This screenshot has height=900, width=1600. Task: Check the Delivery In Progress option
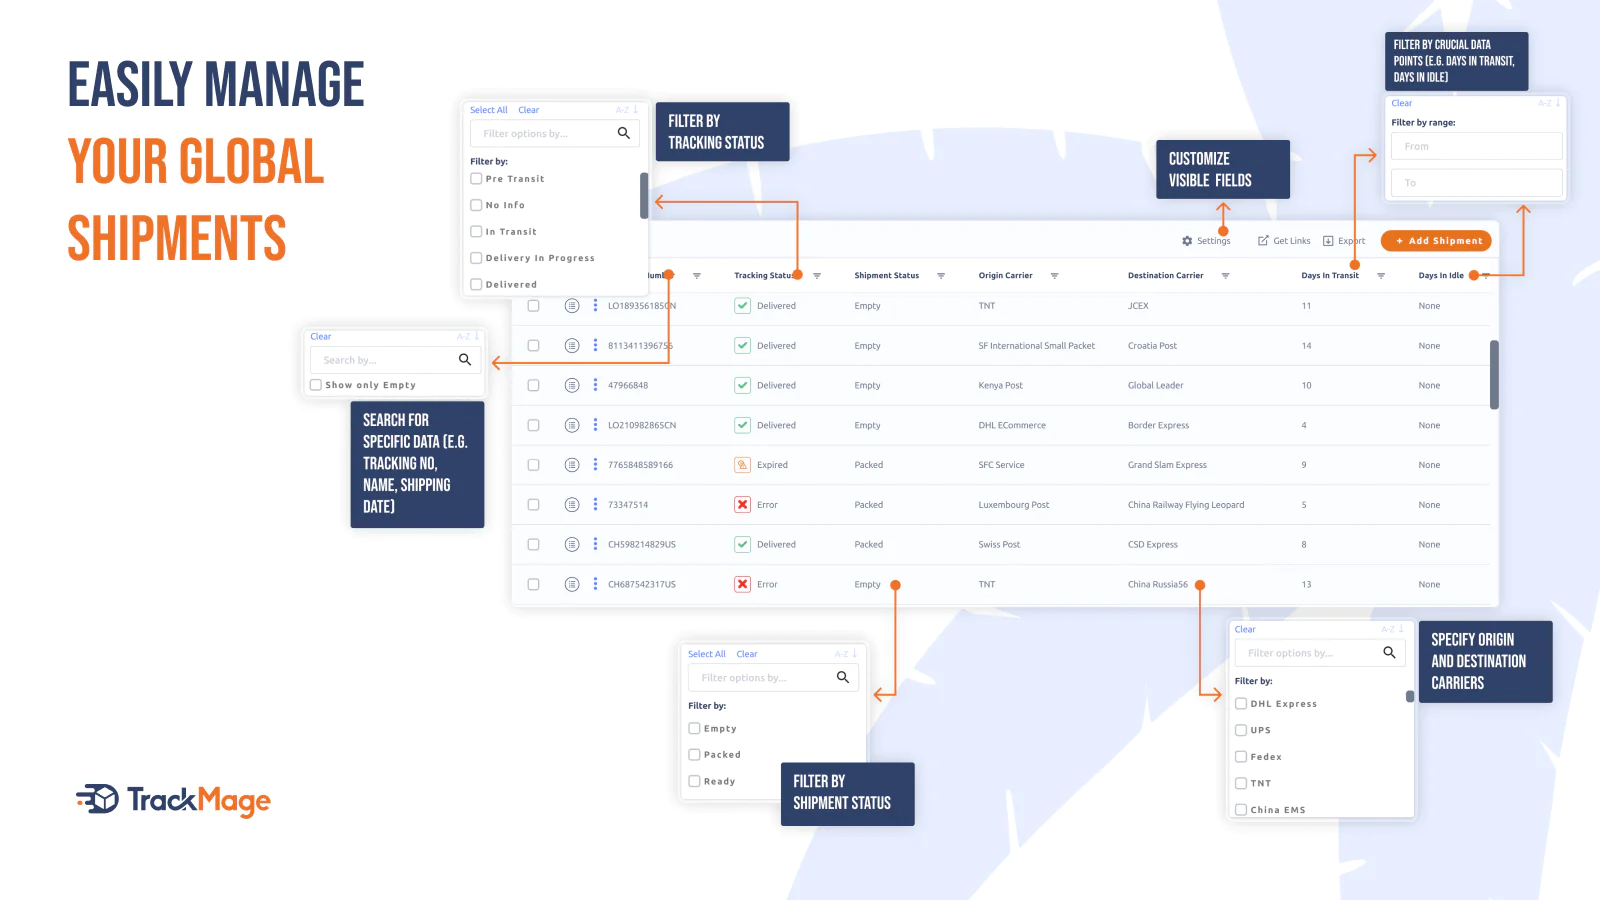(476, 258)
